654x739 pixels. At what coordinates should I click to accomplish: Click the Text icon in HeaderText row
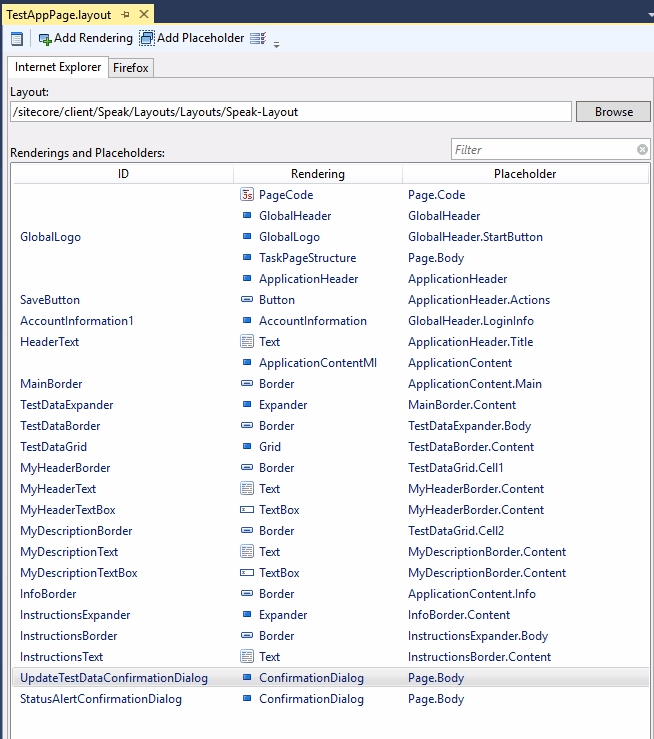click(247, 341)
